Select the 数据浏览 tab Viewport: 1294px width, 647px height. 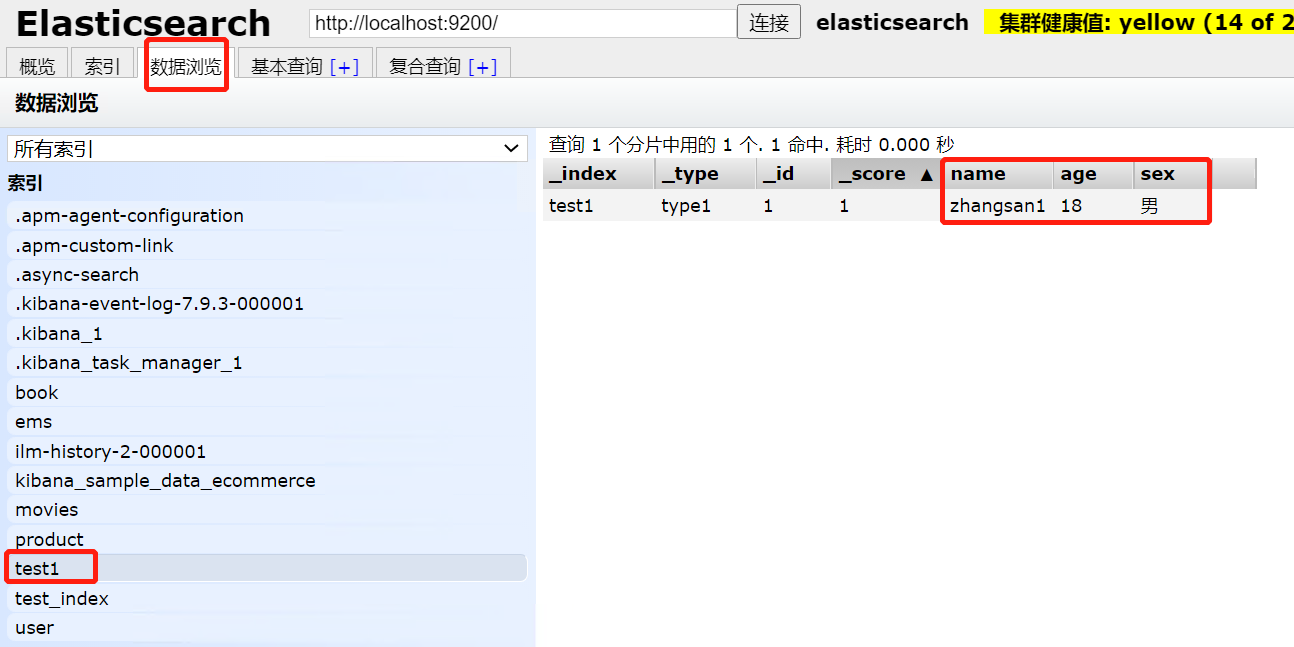[x=186, y=66]
